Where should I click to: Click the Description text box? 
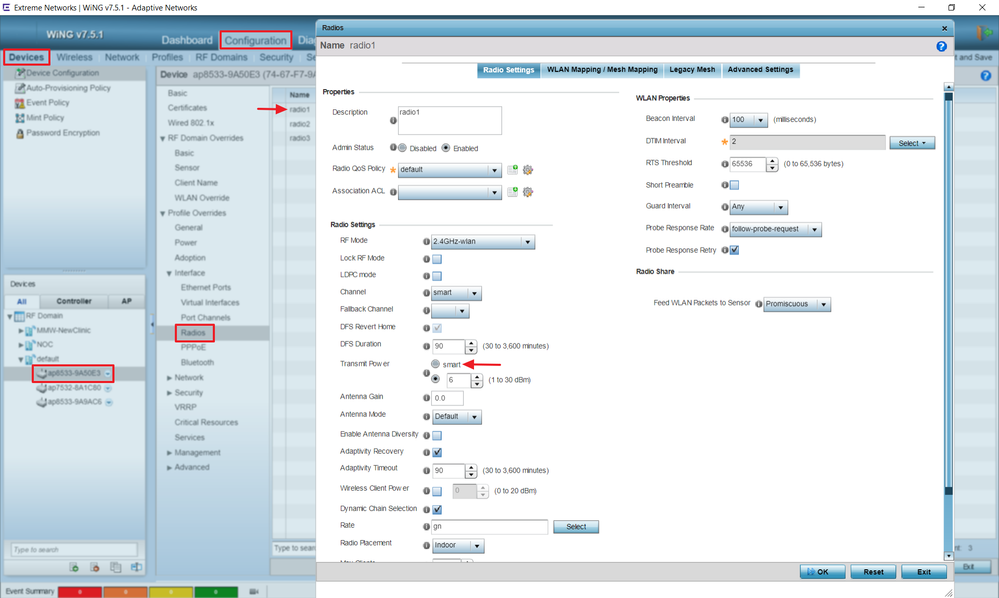[450, 120]
